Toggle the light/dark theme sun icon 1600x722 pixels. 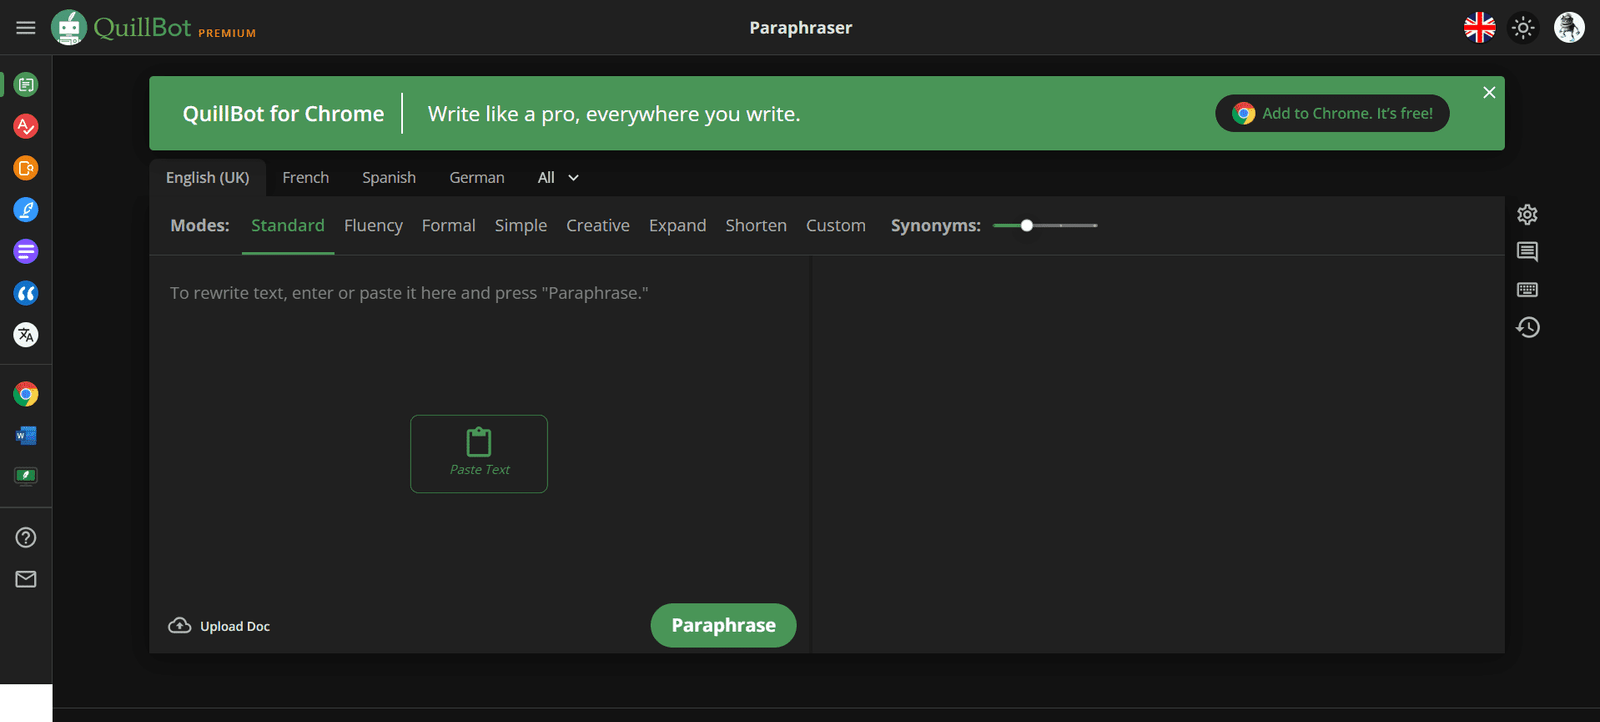(x=1523, y=28)
